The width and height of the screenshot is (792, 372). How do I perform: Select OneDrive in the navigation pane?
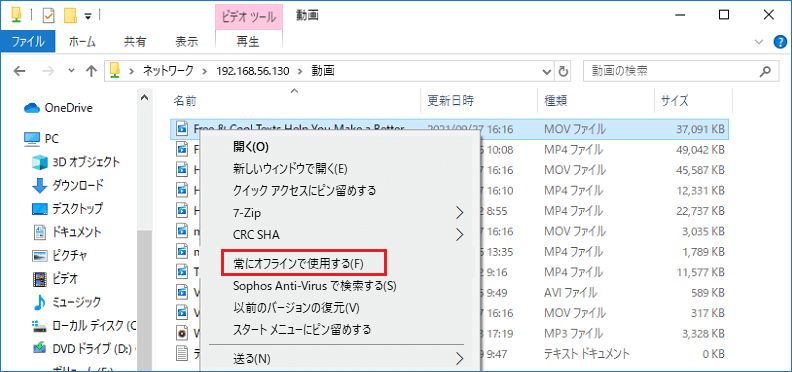click(x=58, y=108)
